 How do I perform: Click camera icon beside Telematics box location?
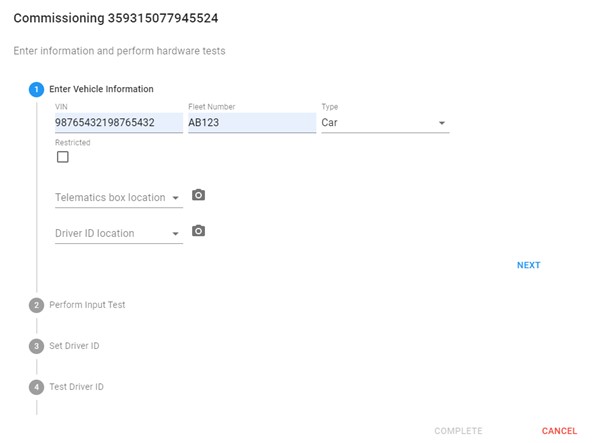198,195
